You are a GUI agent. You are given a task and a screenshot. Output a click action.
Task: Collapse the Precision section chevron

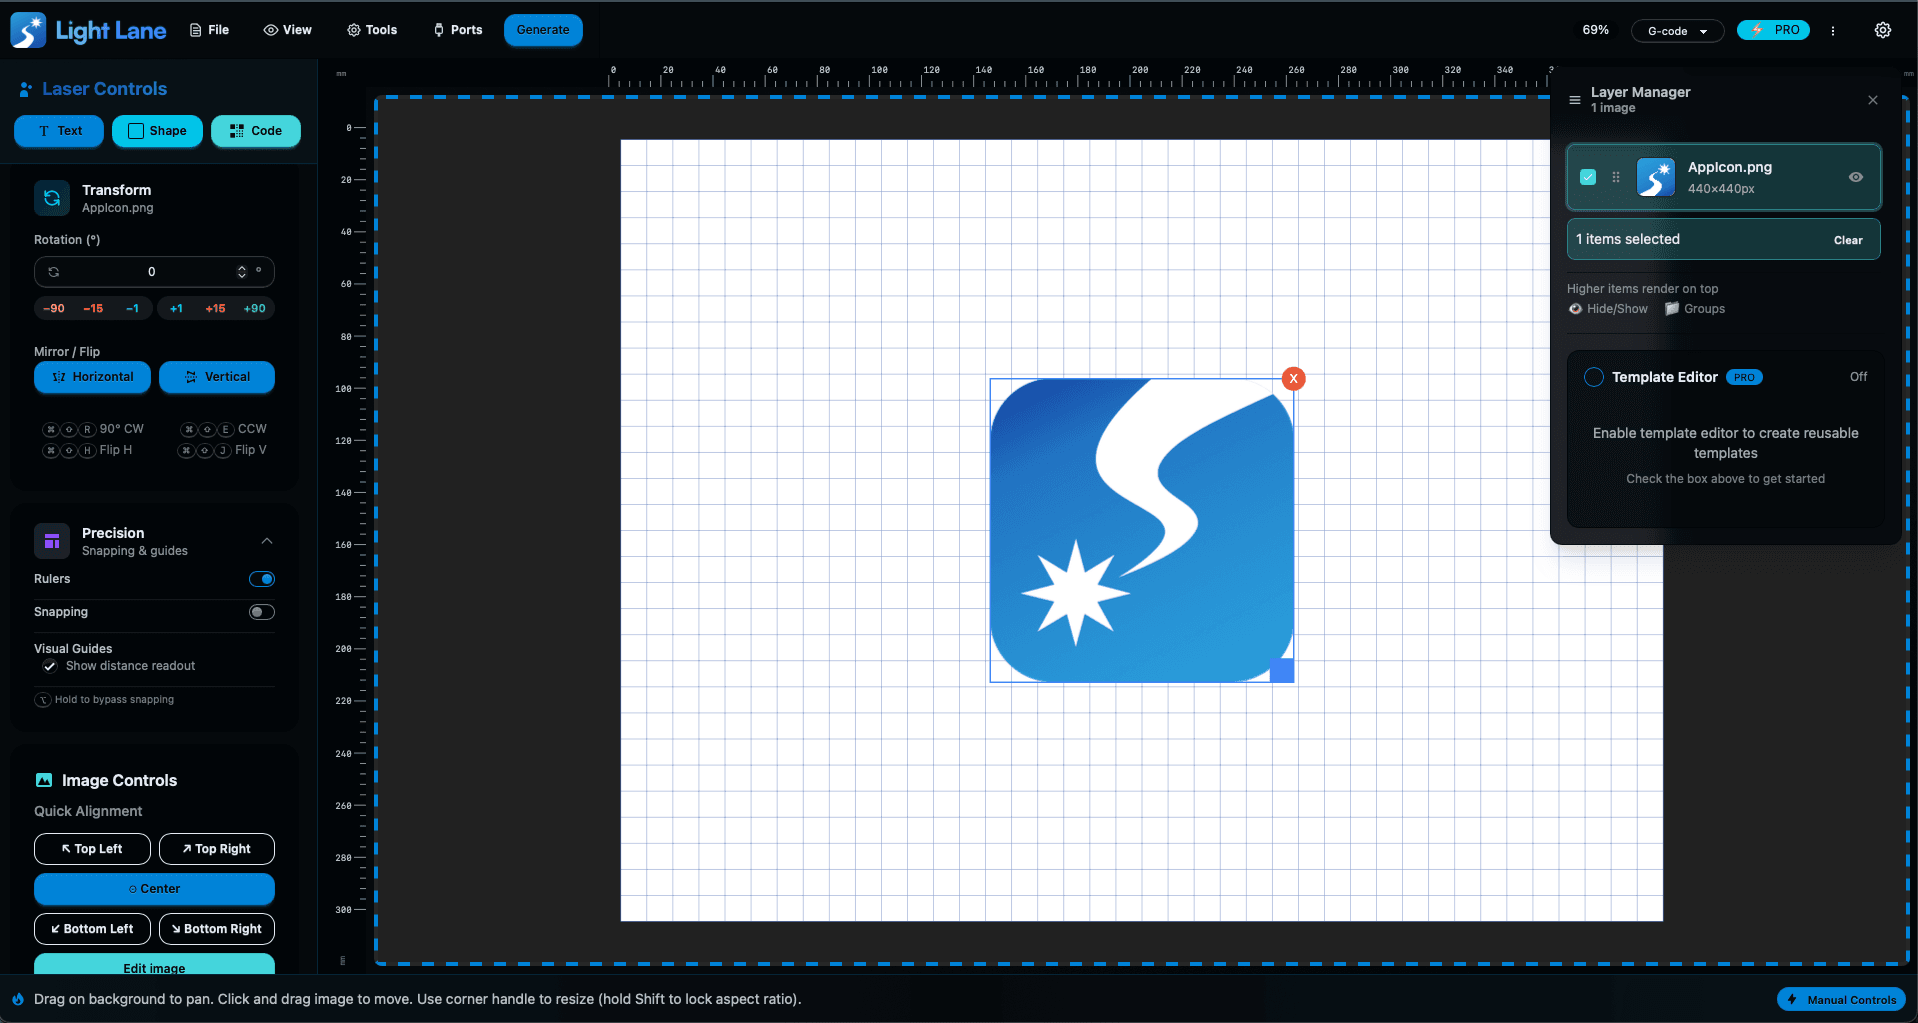tap(267, 541)
